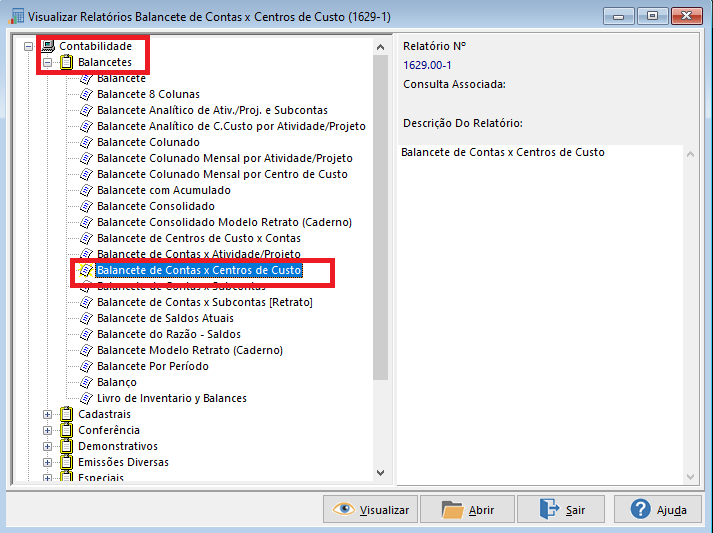Click the Emissões Diversas clipboard folder icon
713x533 pixels.
pyautogui.click(x=66, y=462)
